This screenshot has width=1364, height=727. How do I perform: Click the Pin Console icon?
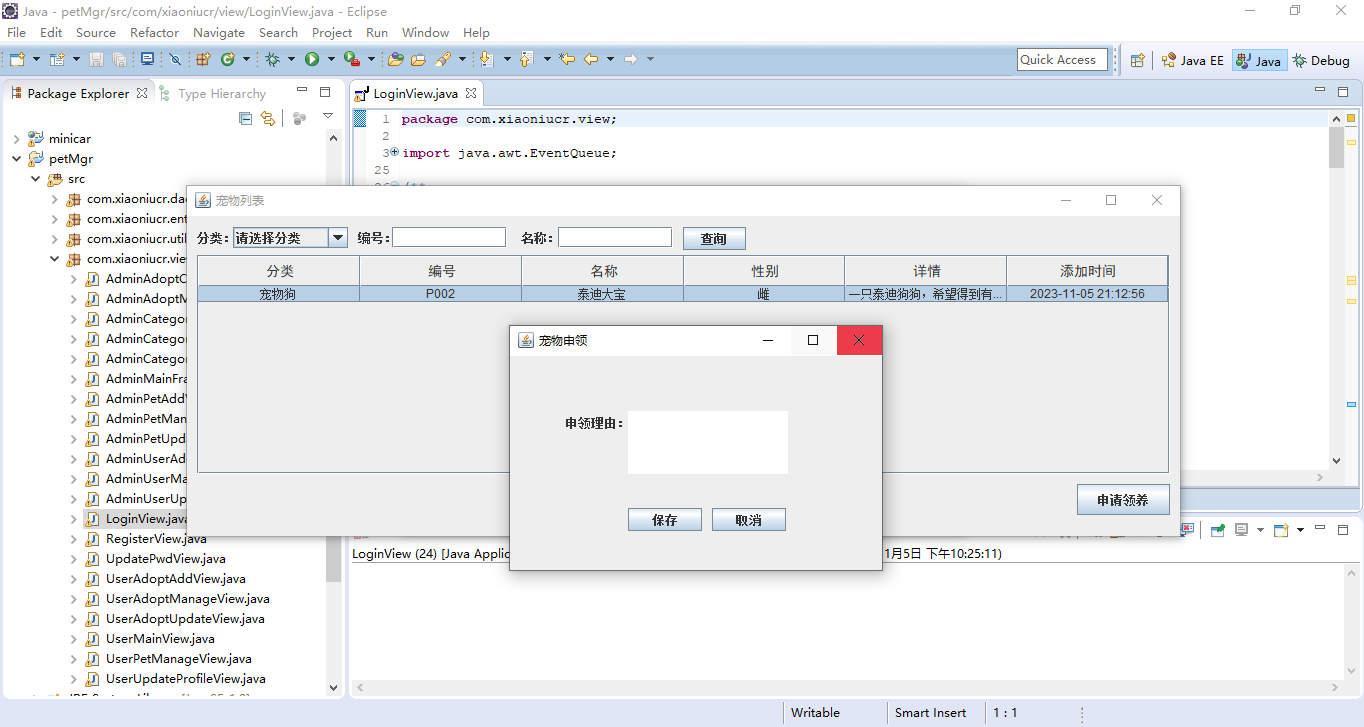1217,530
